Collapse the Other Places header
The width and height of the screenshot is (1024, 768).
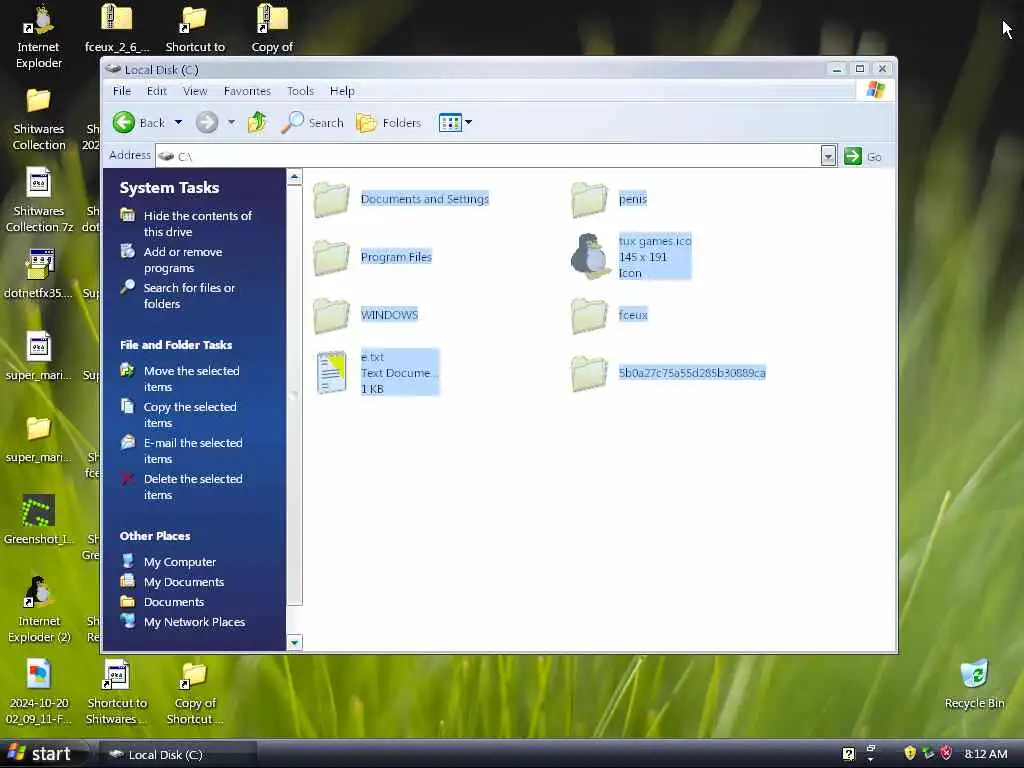click(x=155, y=536)
